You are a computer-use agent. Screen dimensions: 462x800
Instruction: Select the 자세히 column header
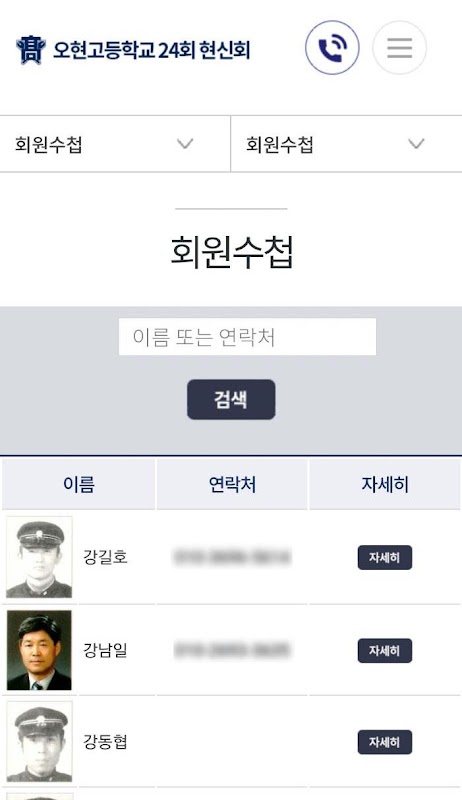pyautogui.click(x=385, y=484)
